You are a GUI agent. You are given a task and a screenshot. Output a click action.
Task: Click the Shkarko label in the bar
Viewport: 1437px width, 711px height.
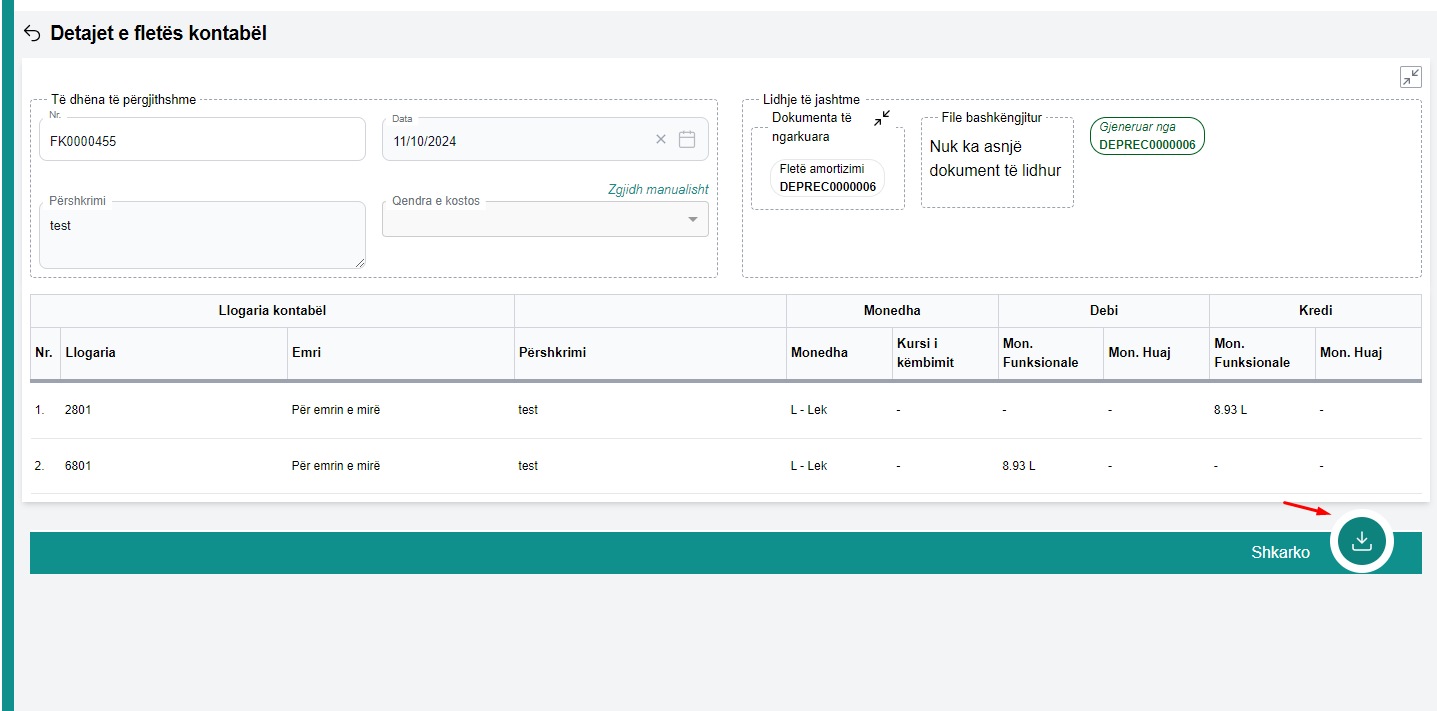[1280, 552]
